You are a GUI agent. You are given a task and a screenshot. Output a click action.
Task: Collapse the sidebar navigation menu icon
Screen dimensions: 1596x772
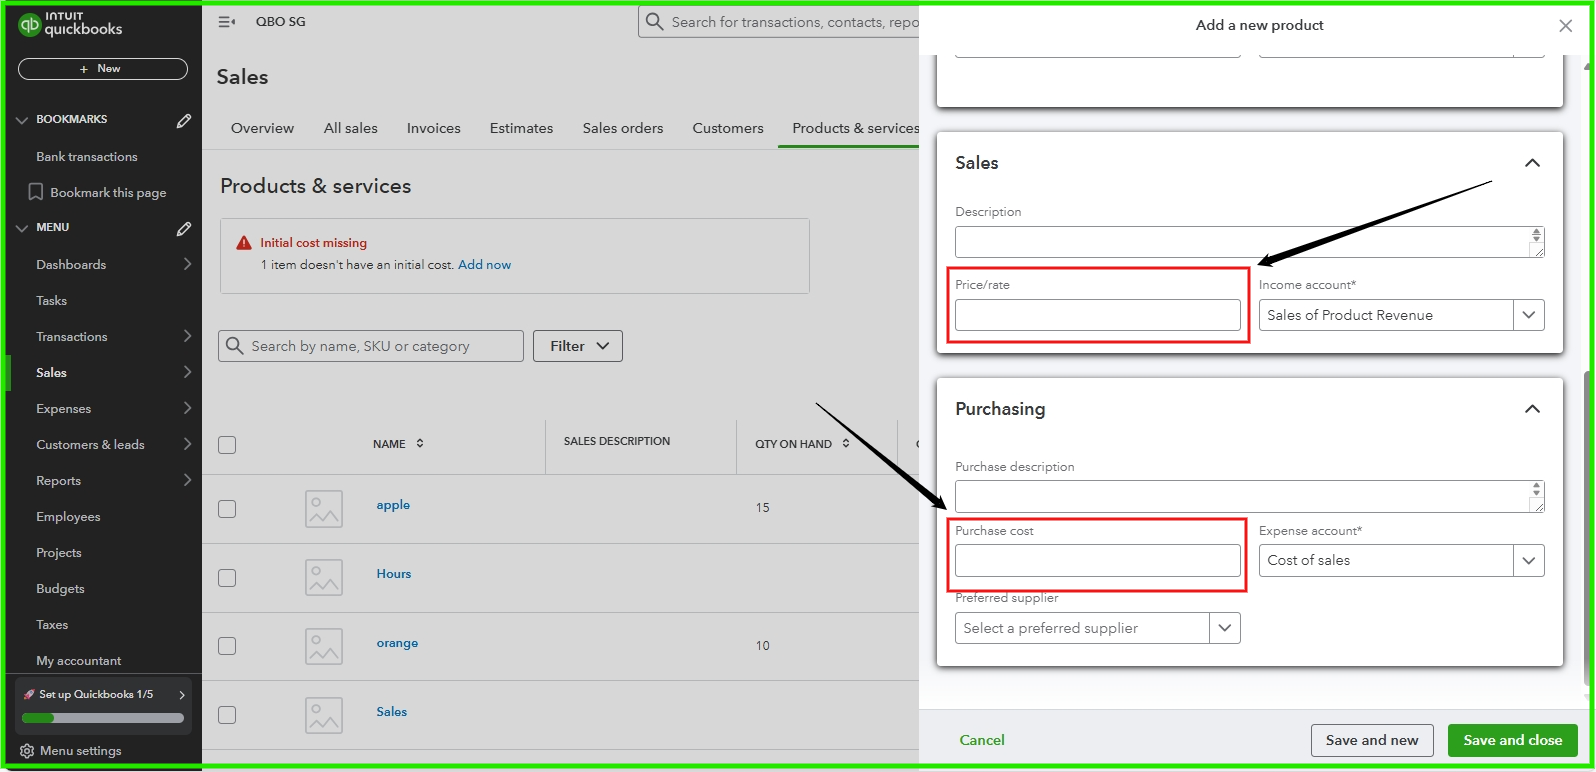(227, 22)
